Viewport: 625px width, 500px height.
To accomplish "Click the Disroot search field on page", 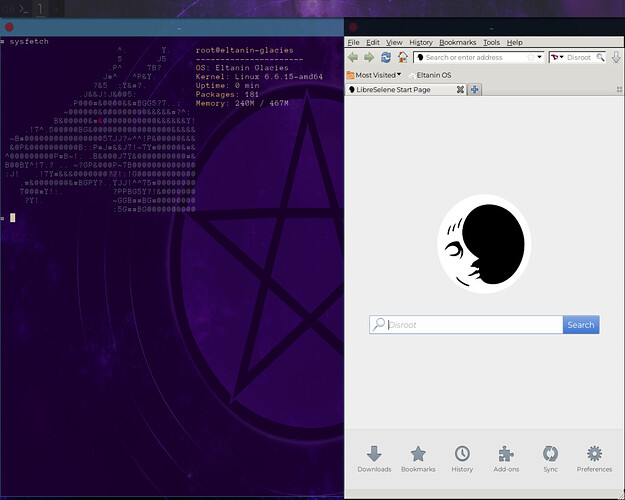I will 472,325.
